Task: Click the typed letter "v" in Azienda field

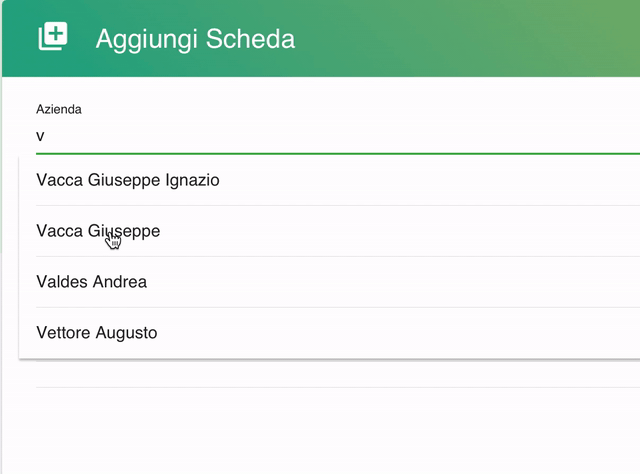Action: tap(40, 136)
